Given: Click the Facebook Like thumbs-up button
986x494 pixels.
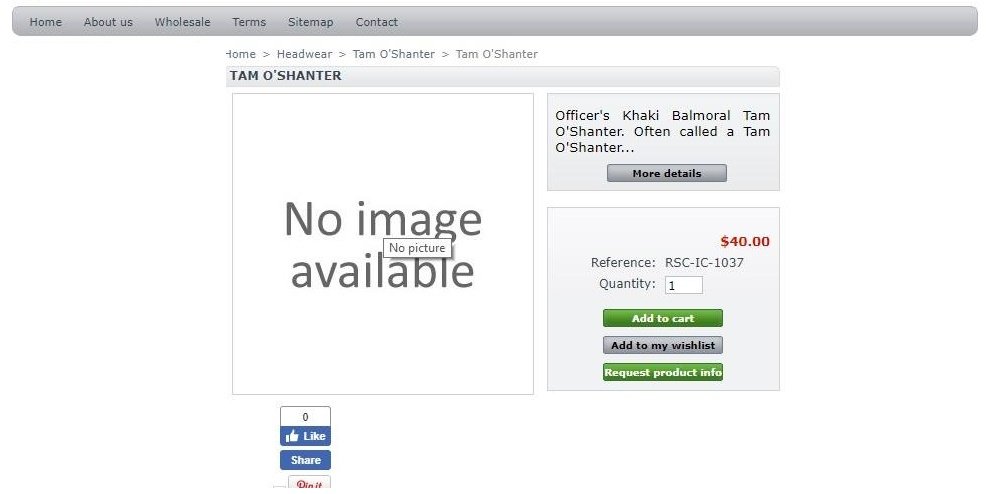Looking at the screenshot, I should click(305, 436).
